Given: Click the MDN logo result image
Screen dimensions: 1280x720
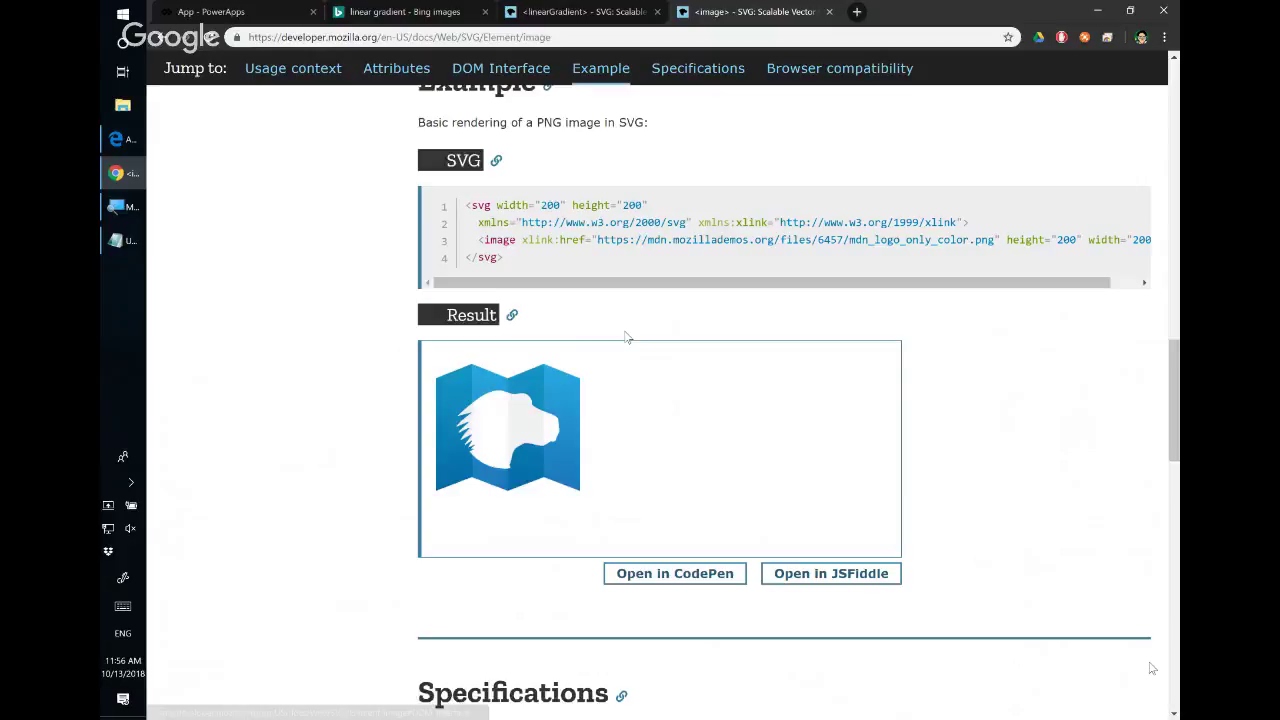Looking at the screenshot, I should pyautogui.click(x=508, y=427).
